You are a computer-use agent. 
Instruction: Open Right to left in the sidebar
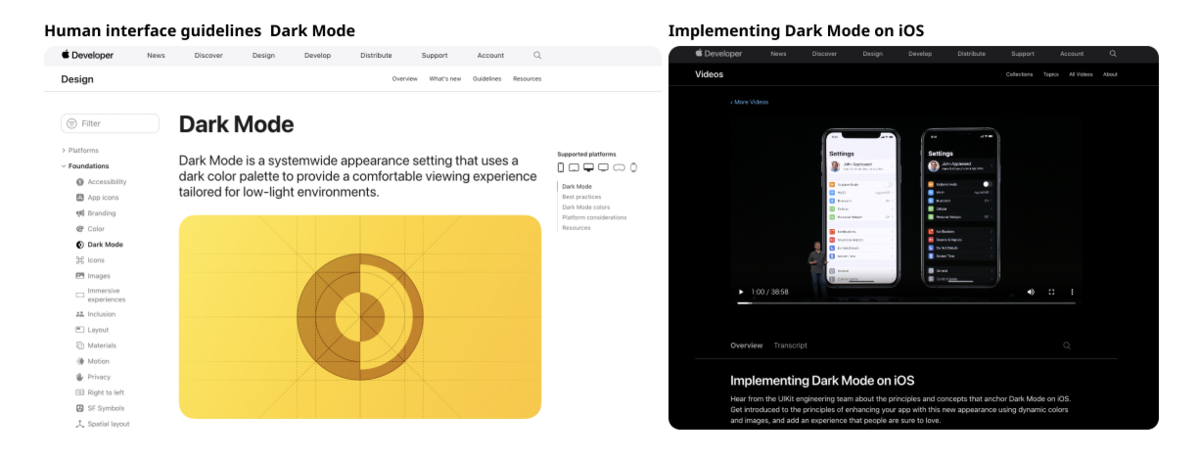pyautogui.click(x=100, y=392)
